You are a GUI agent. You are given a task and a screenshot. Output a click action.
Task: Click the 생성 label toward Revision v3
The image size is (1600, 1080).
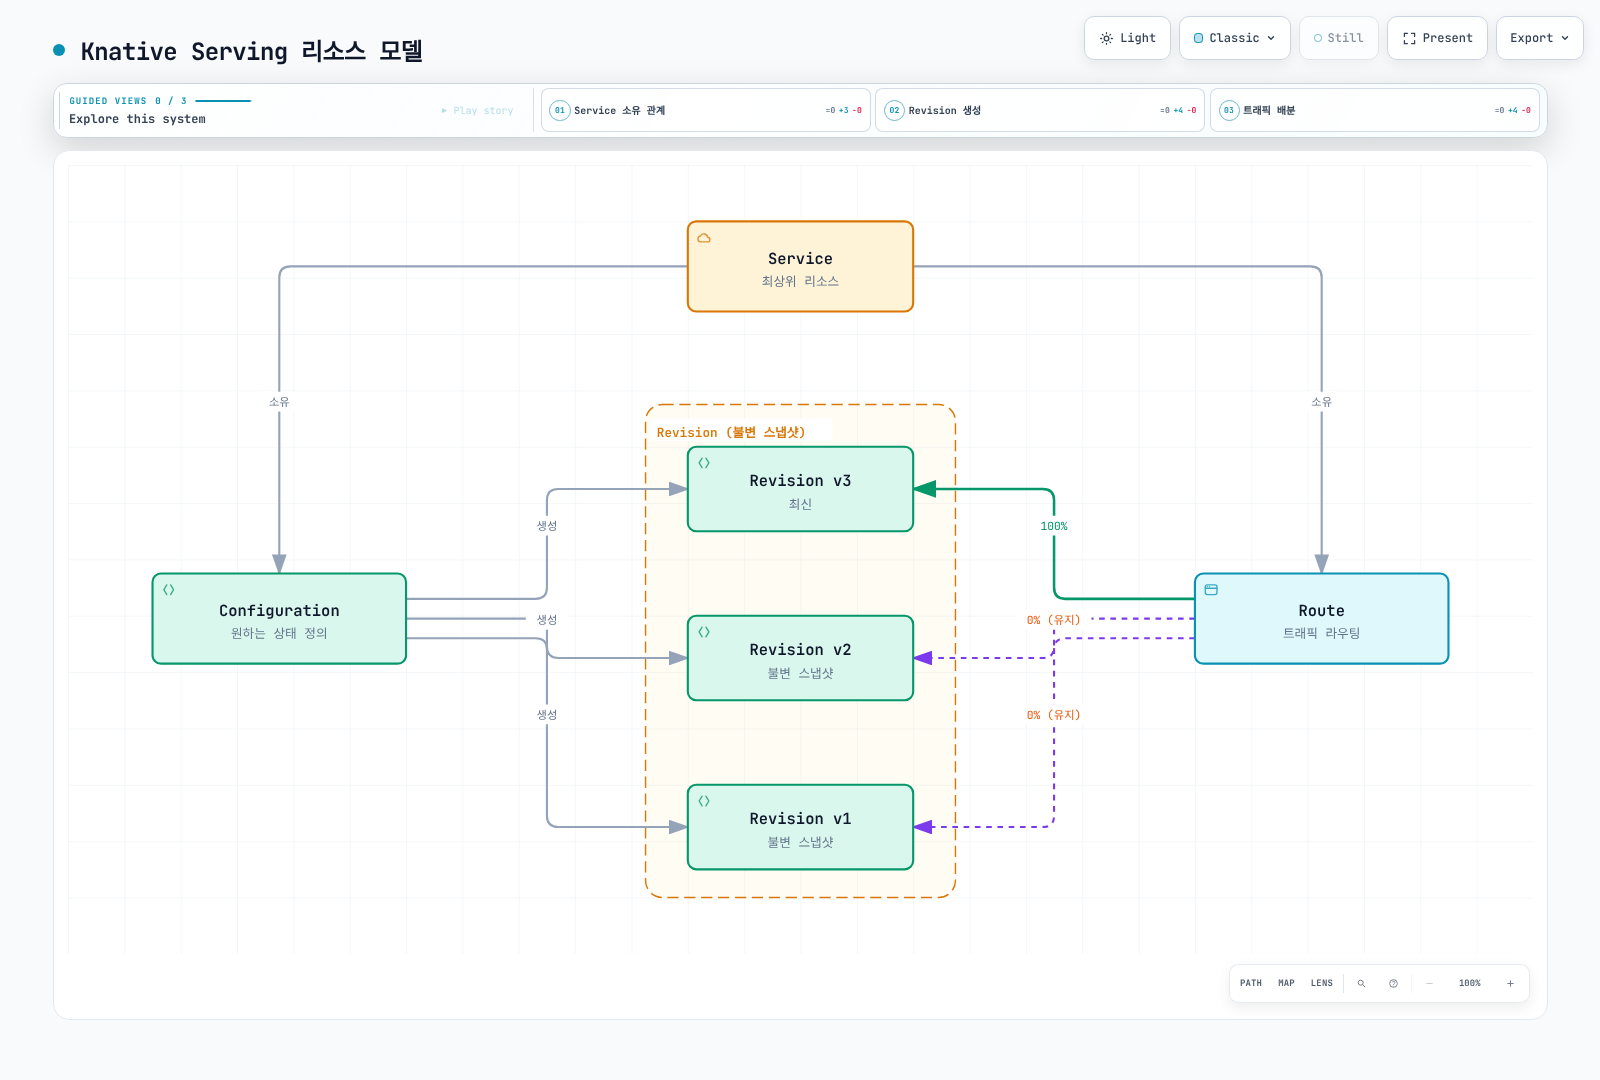pos(547,526)
